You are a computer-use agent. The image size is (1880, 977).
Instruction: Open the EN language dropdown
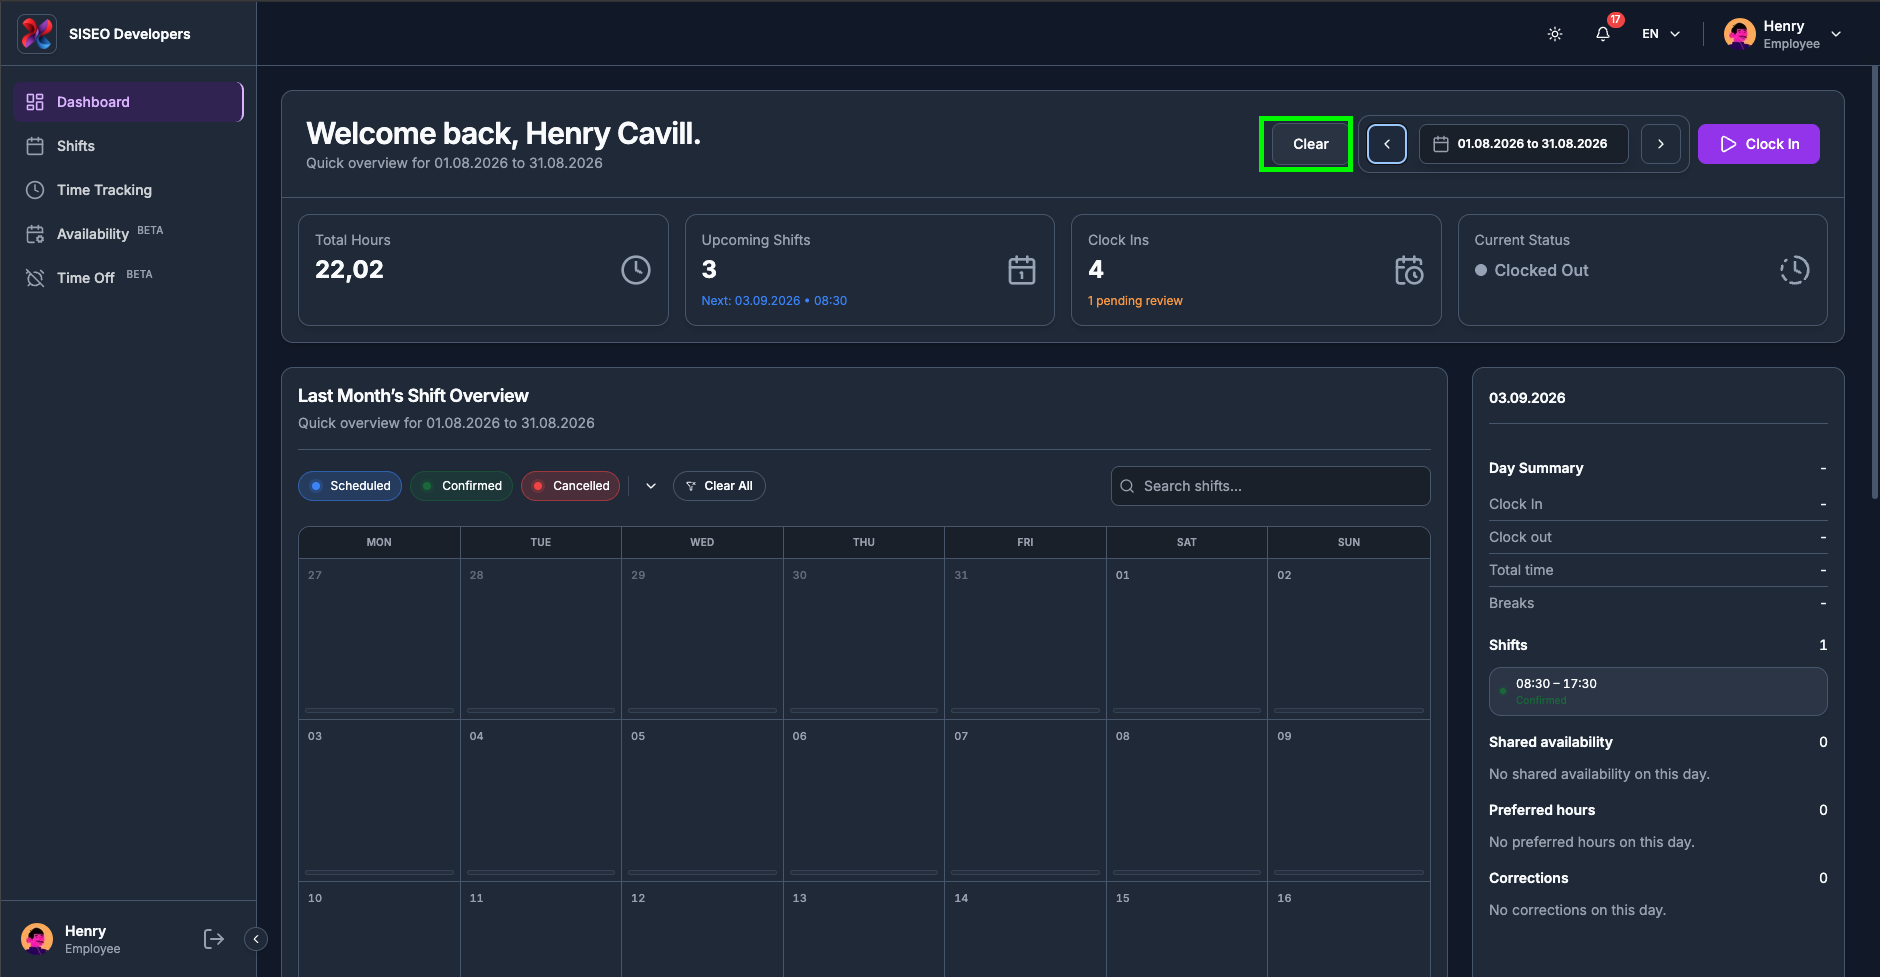coord(1661,34)
